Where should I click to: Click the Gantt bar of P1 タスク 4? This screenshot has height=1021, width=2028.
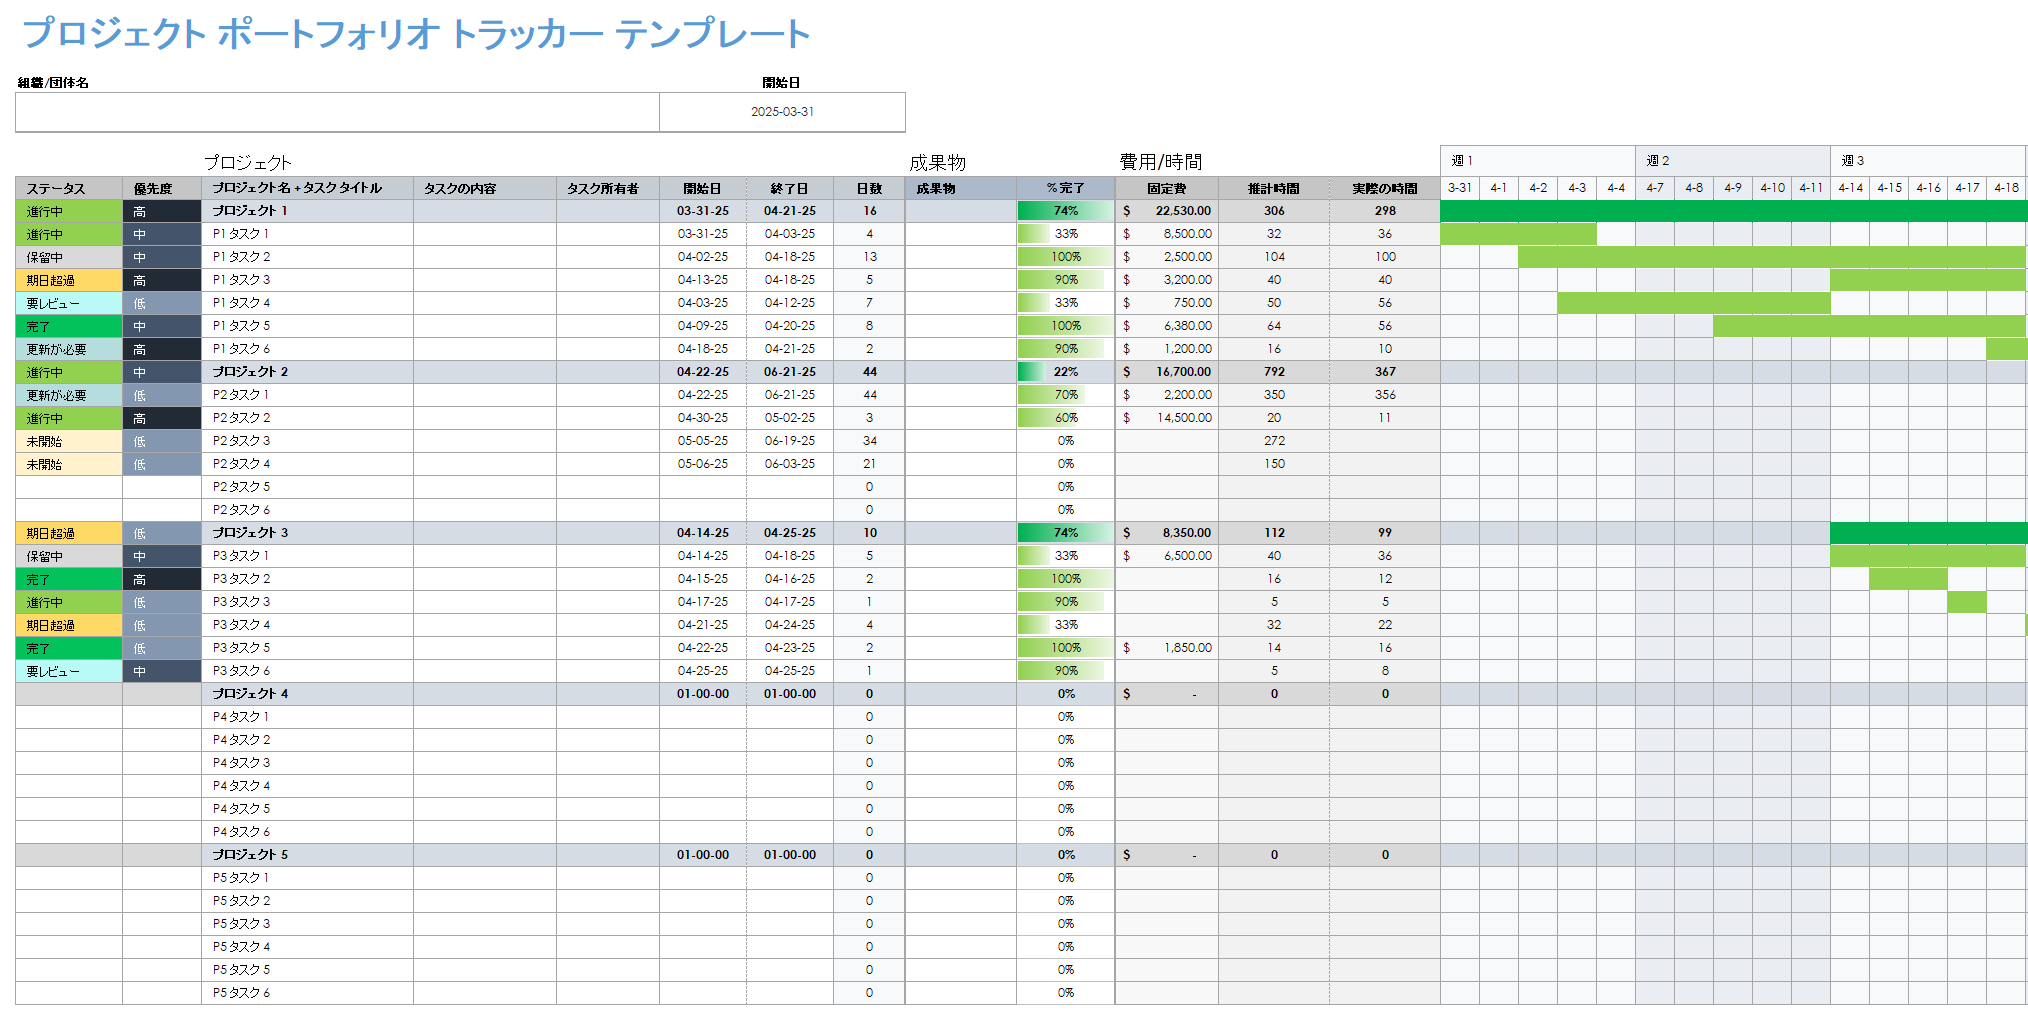tap(1694, 303)
